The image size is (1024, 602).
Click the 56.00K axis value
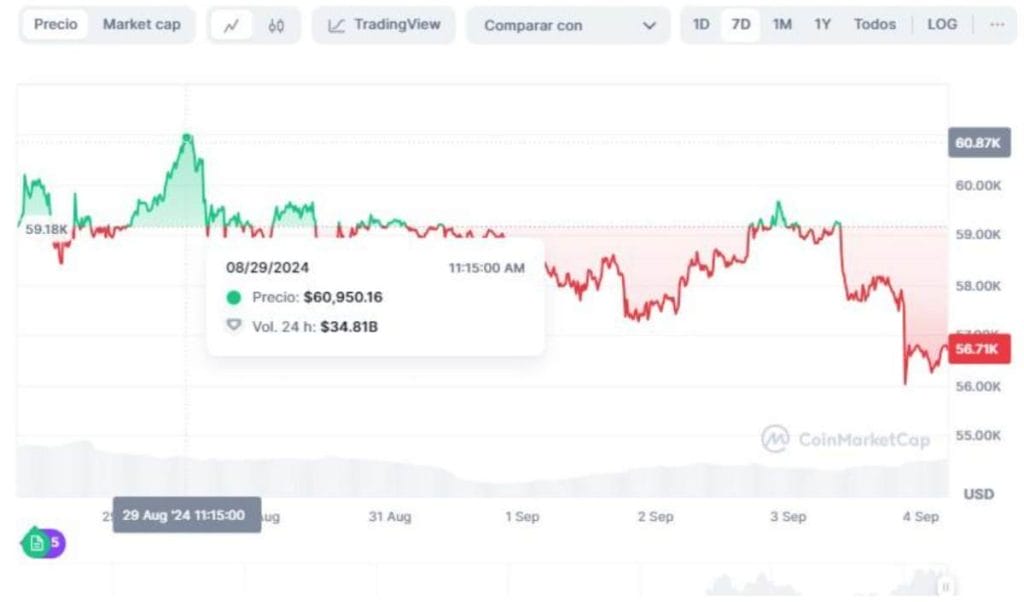(x=978, y=387)
